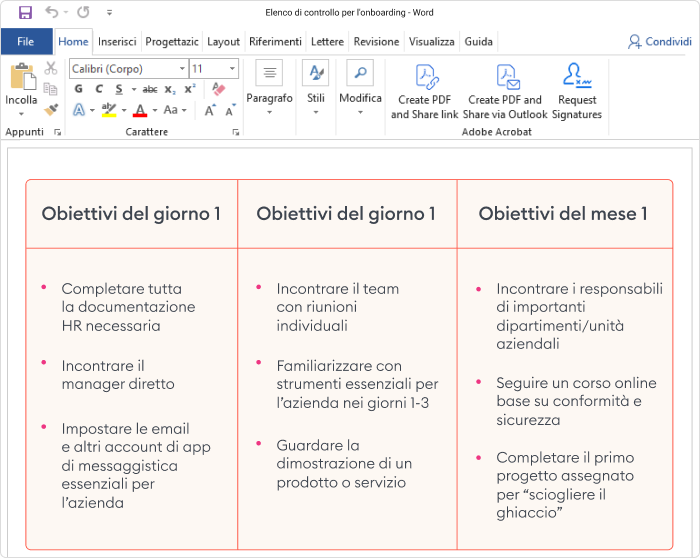Apply the red font color
Image resolution: width=700 pixels, height=558 pixels.
coord(140,109)
